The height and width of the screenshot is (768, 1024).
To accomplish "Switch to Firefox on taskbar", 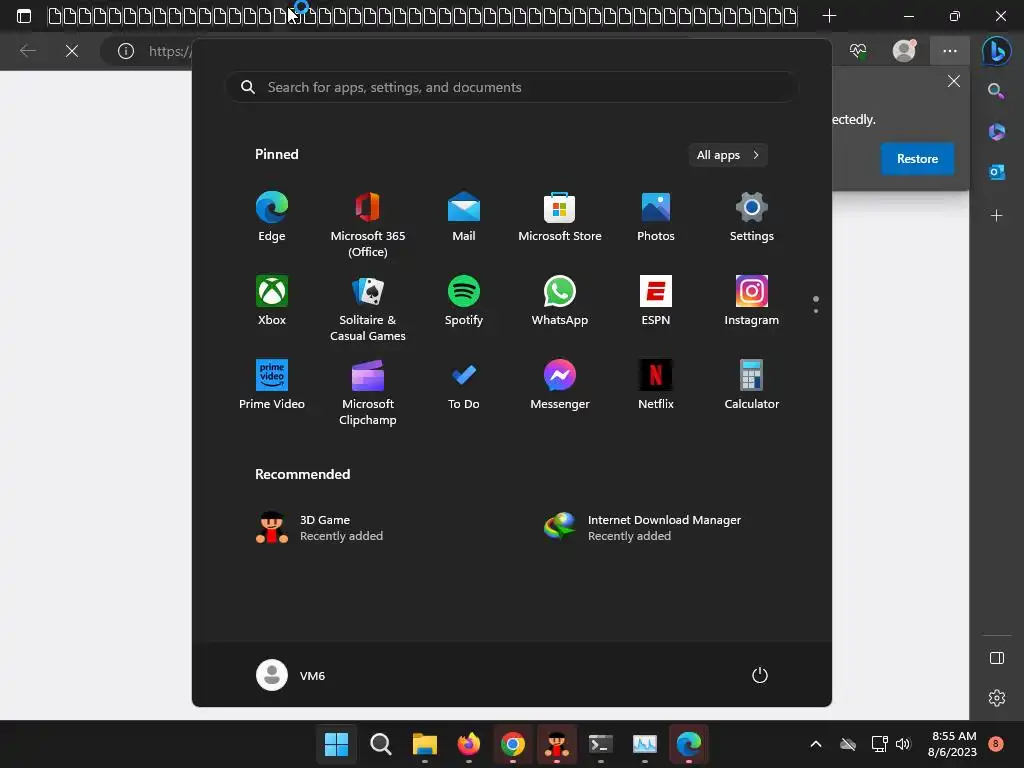I will (468, 744).
